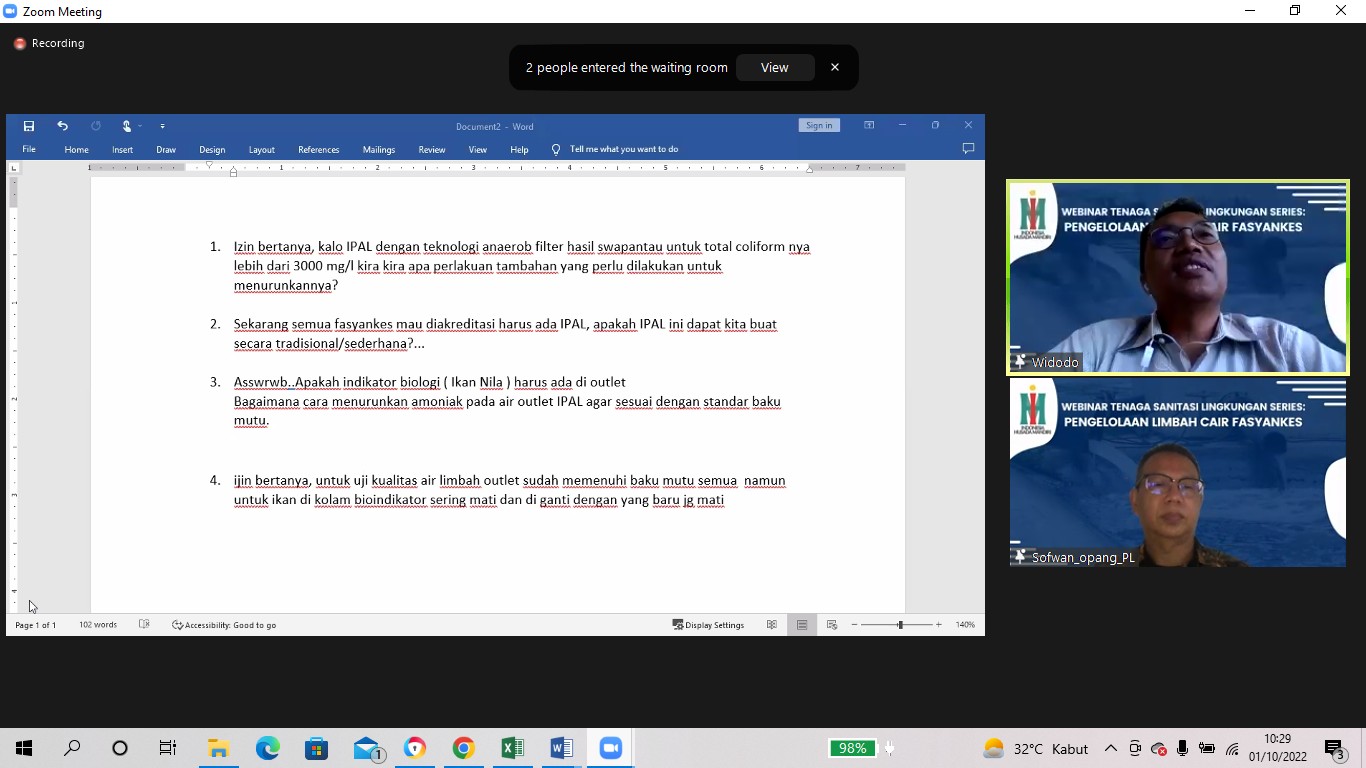Screen dimensions: 1366x768
Task: Click the zoom out minus button
Action: tap(855, 624)
